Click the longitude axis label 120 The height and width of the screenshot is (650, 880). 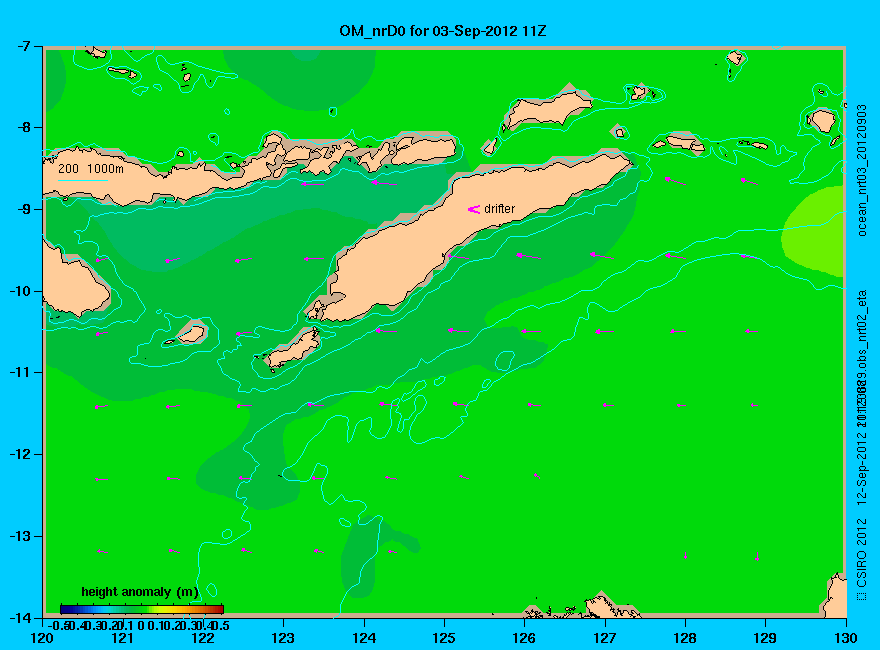click(x=43, y=638)
